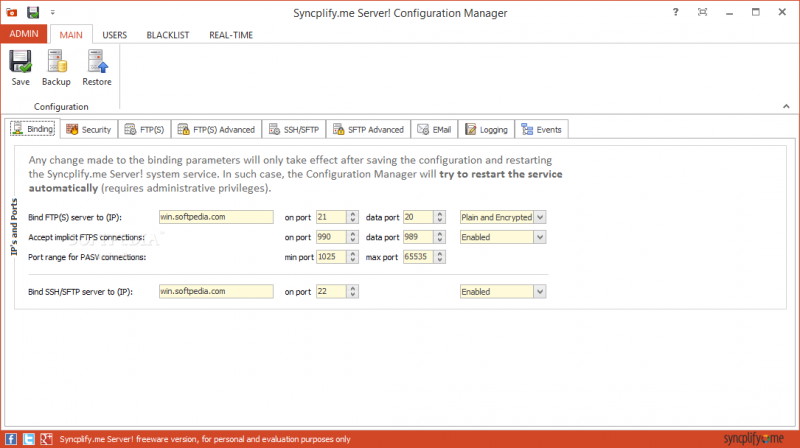Click the red app icon in title bar
This screenshot has height=448, width=800.
click(x=11, y=12)
